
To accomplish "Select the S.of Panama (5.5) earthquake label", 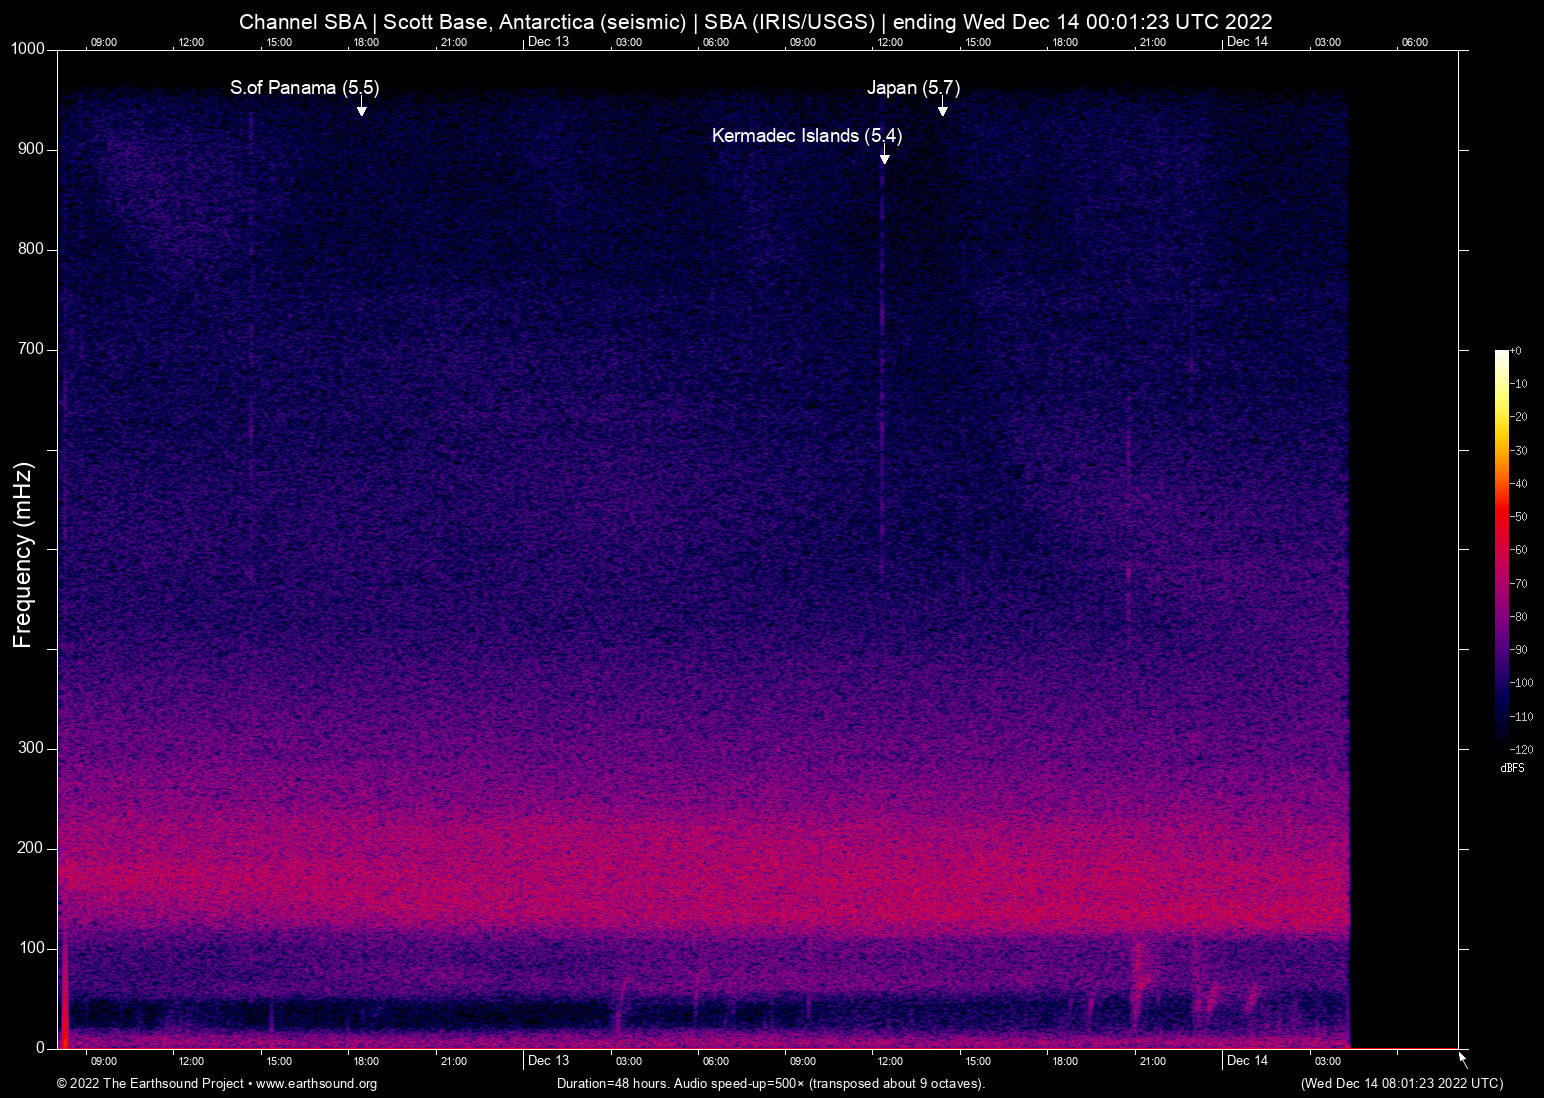I will pyautogui.click(x=304, y=88).
